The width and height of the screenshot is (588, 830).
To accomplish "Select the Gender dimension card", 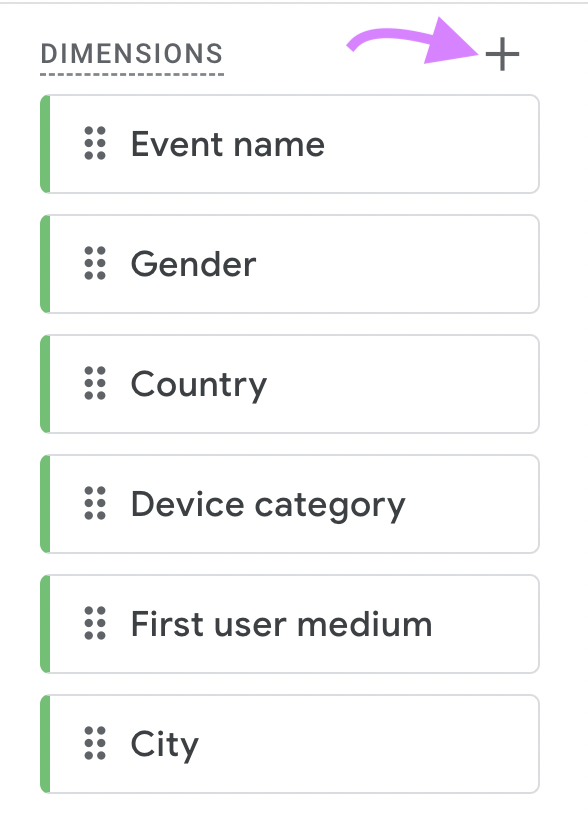I will (x=290, y=264).
